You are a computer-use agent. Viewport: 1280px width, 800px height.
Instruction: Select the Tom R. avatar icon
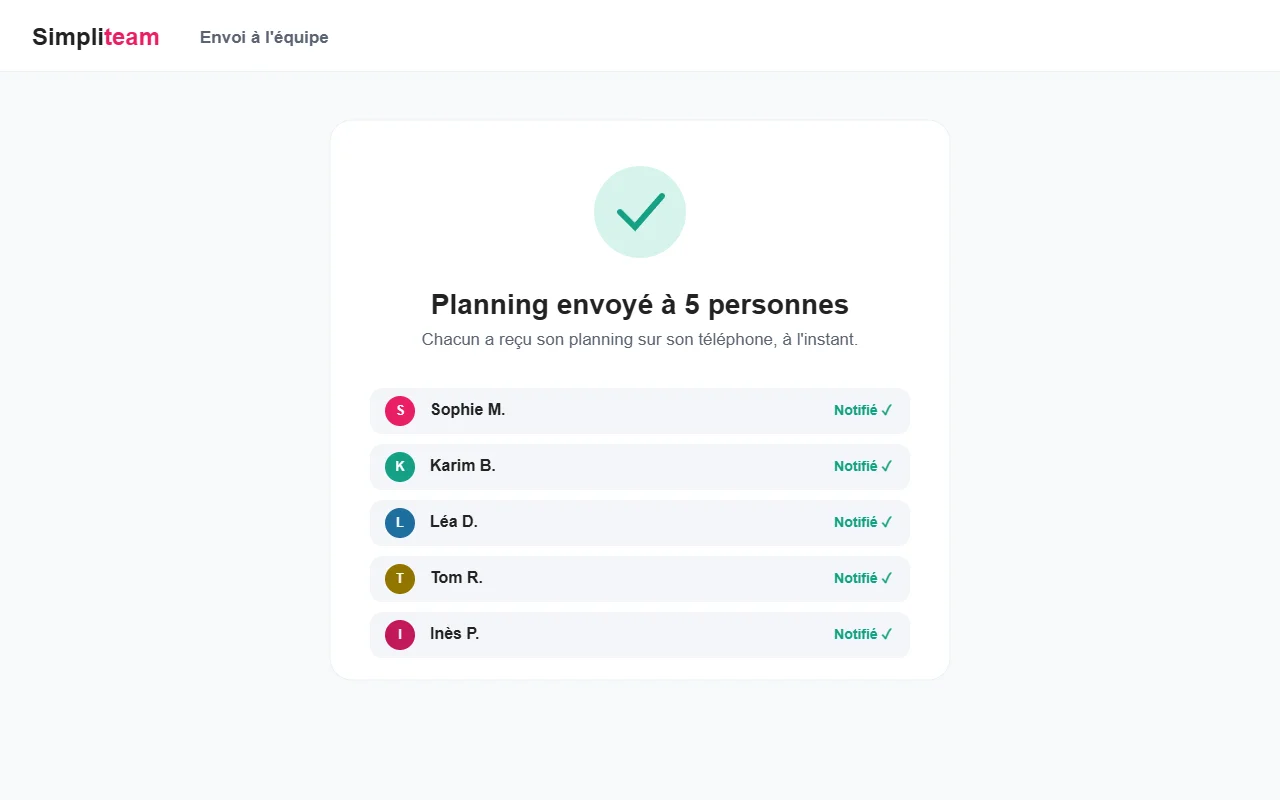tap(400, 579)
